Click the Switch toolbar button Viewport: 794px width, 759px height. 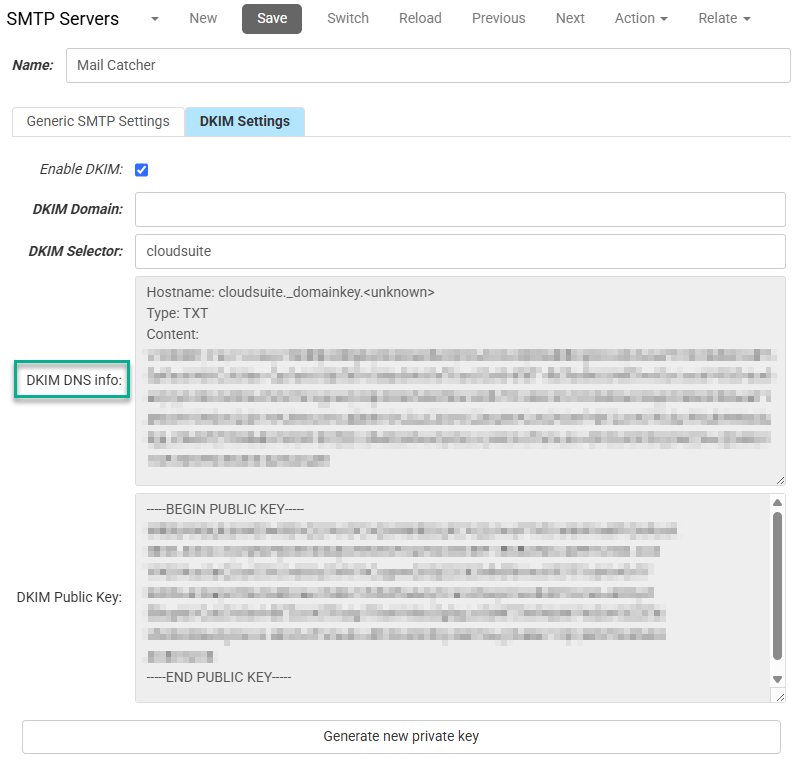(348, 18)
